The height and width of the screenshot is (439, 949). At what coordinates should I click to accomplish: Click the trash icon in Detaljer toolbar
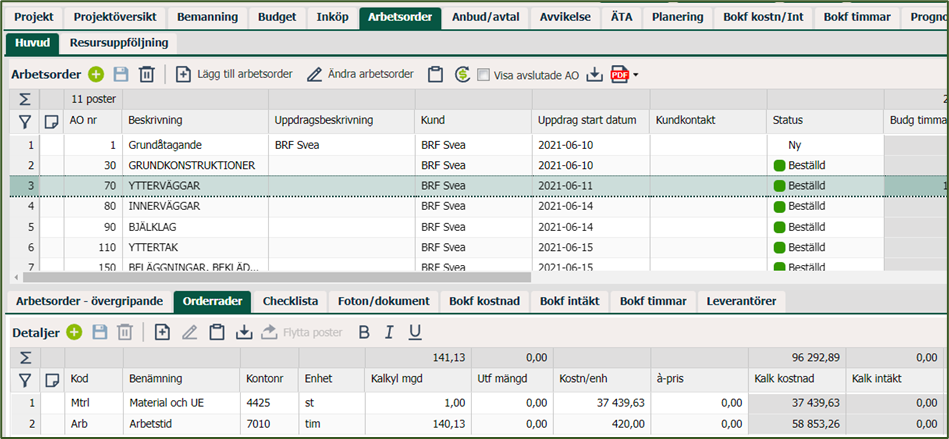coord(125,332)
